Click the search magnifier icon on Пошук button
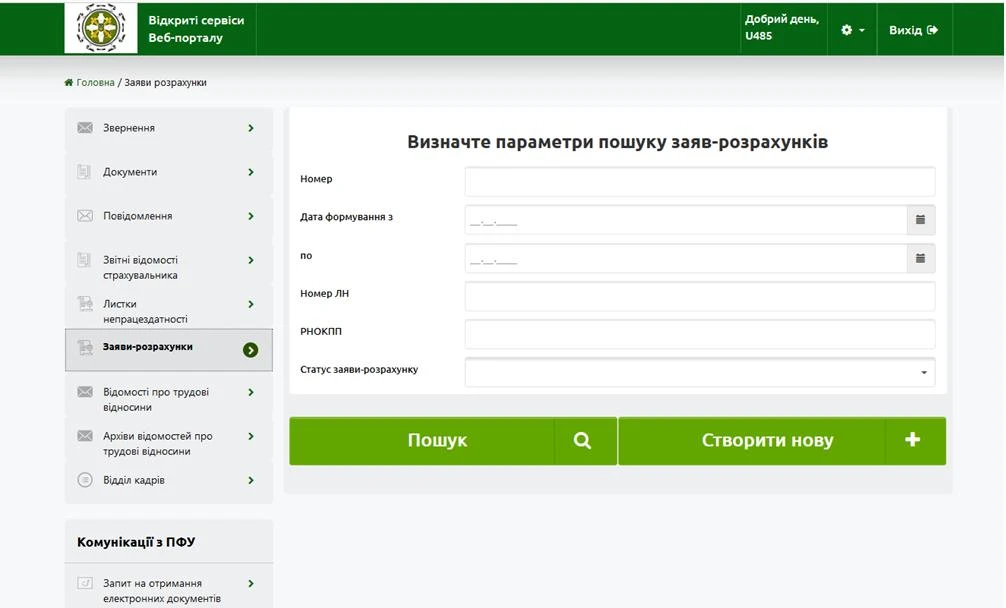 [584, 441]
